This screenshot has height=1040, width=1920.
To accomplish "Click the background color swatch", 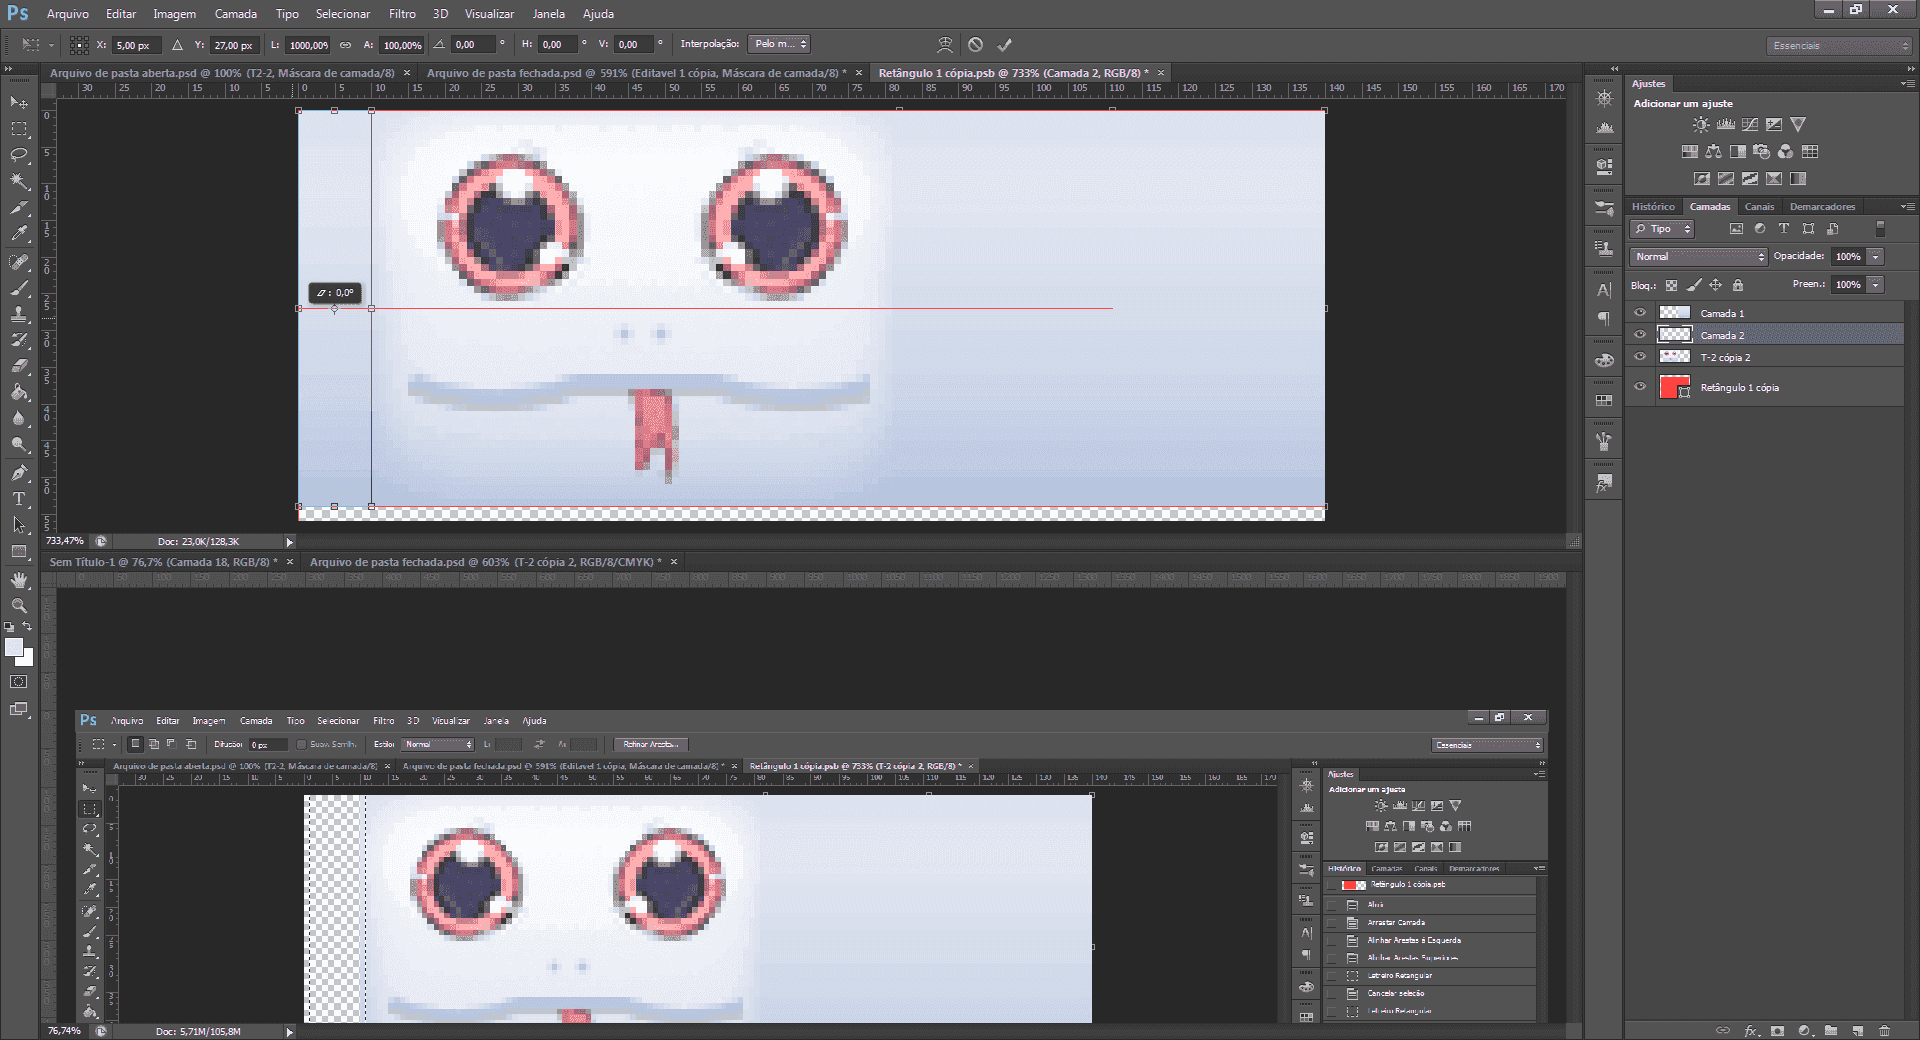I will 27,659.
